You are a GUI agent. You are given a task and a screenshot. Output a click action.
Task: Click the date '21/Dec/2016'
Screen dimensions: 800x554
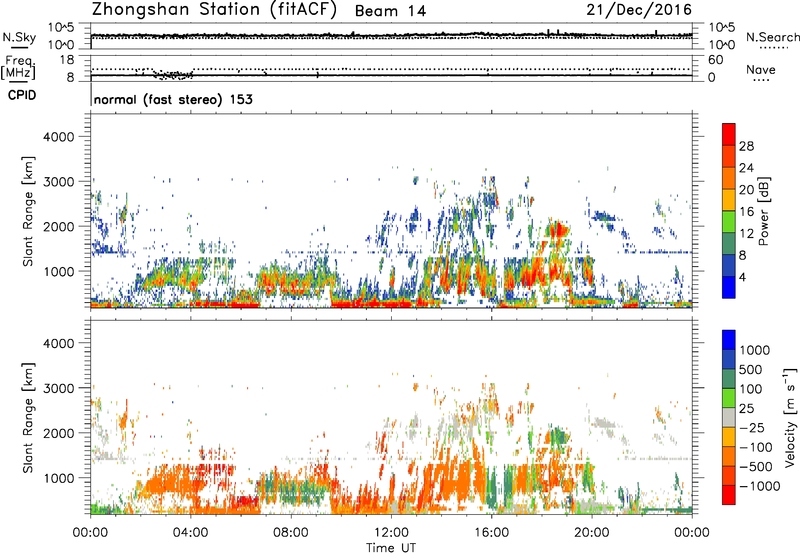pyautogui.click(x=639, y=10)
